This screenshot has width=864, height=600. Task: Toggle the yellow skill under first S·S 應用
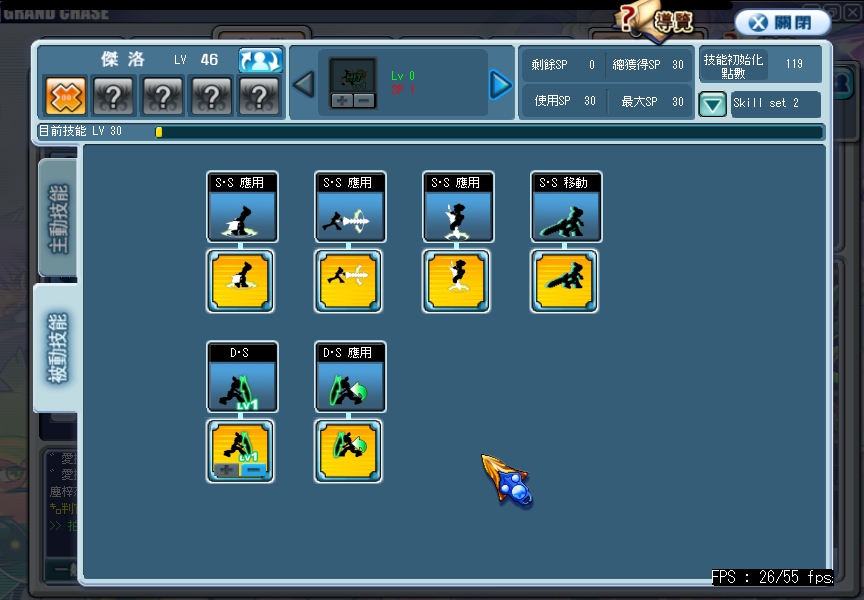(x=240, y=281)
